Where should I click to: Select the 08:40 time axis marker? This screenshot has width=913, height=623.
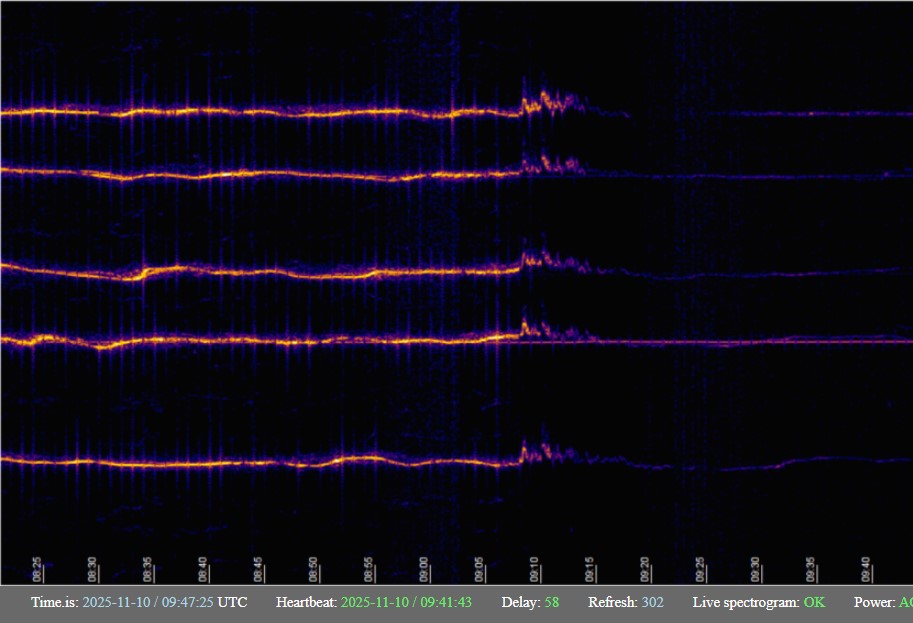point(203,570)
